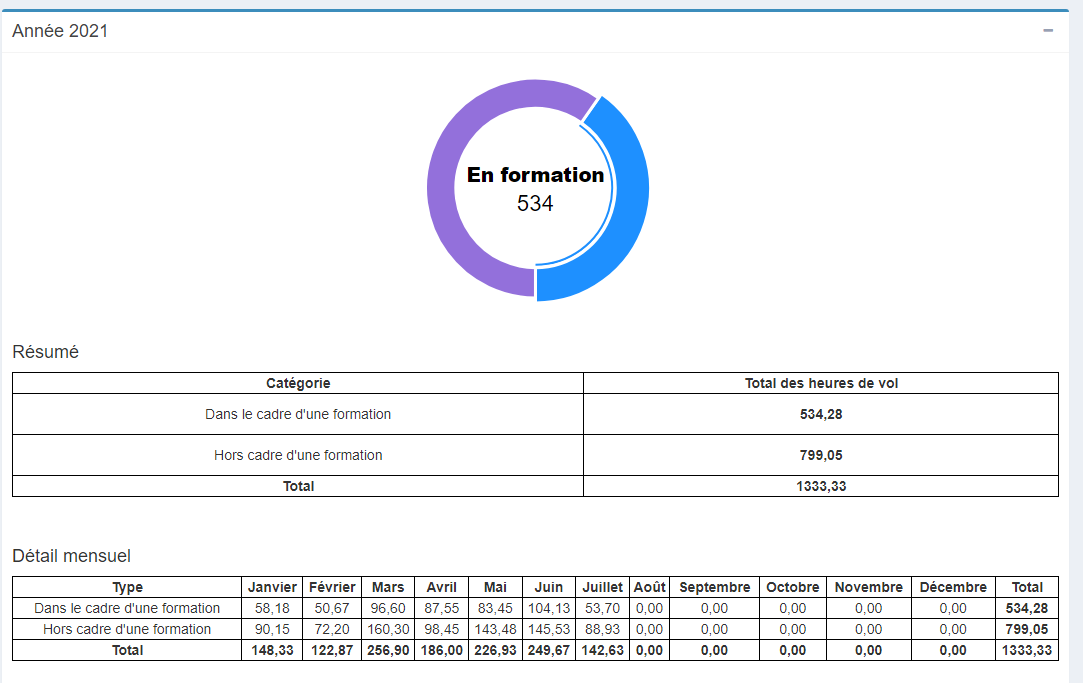Select the Catégorie column header
This screenshot has height=683, width=1083.
[298, 383]
